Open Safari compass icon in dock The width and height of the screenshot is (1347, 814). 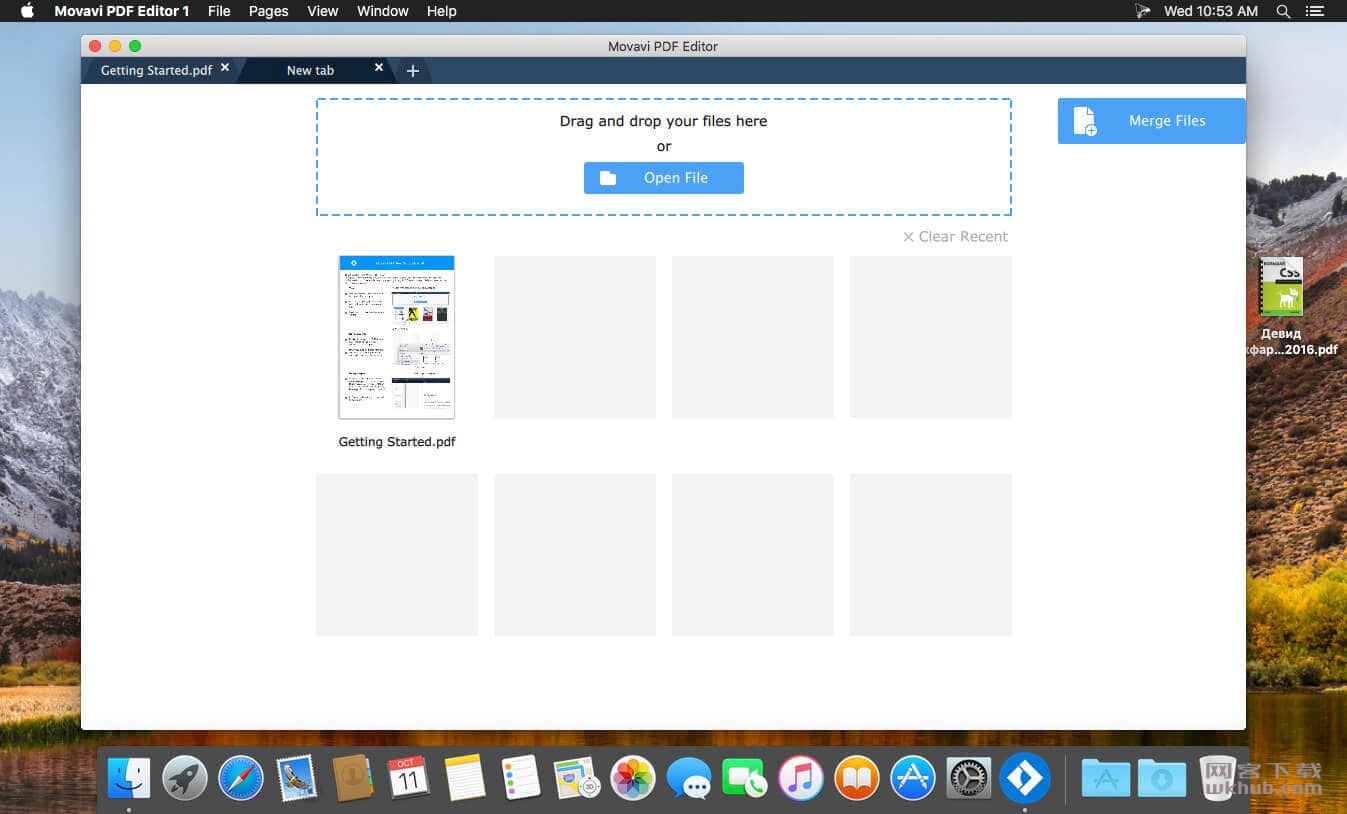point(241,777)
